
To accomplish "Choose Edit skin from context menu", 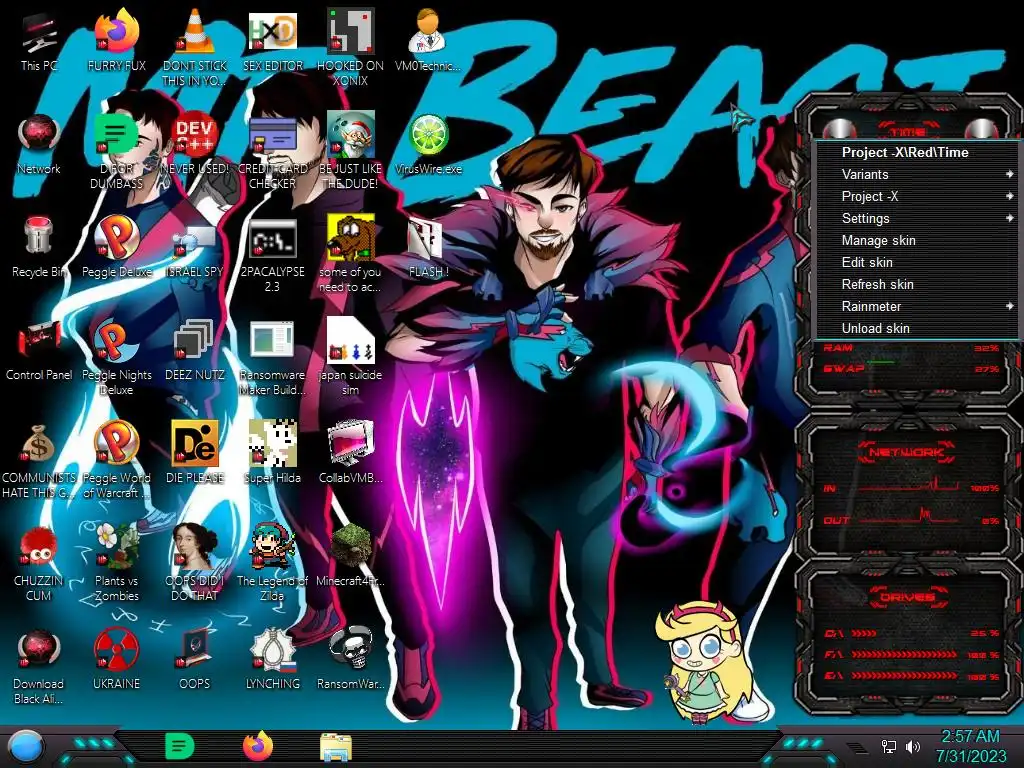I will click(917, 263).
